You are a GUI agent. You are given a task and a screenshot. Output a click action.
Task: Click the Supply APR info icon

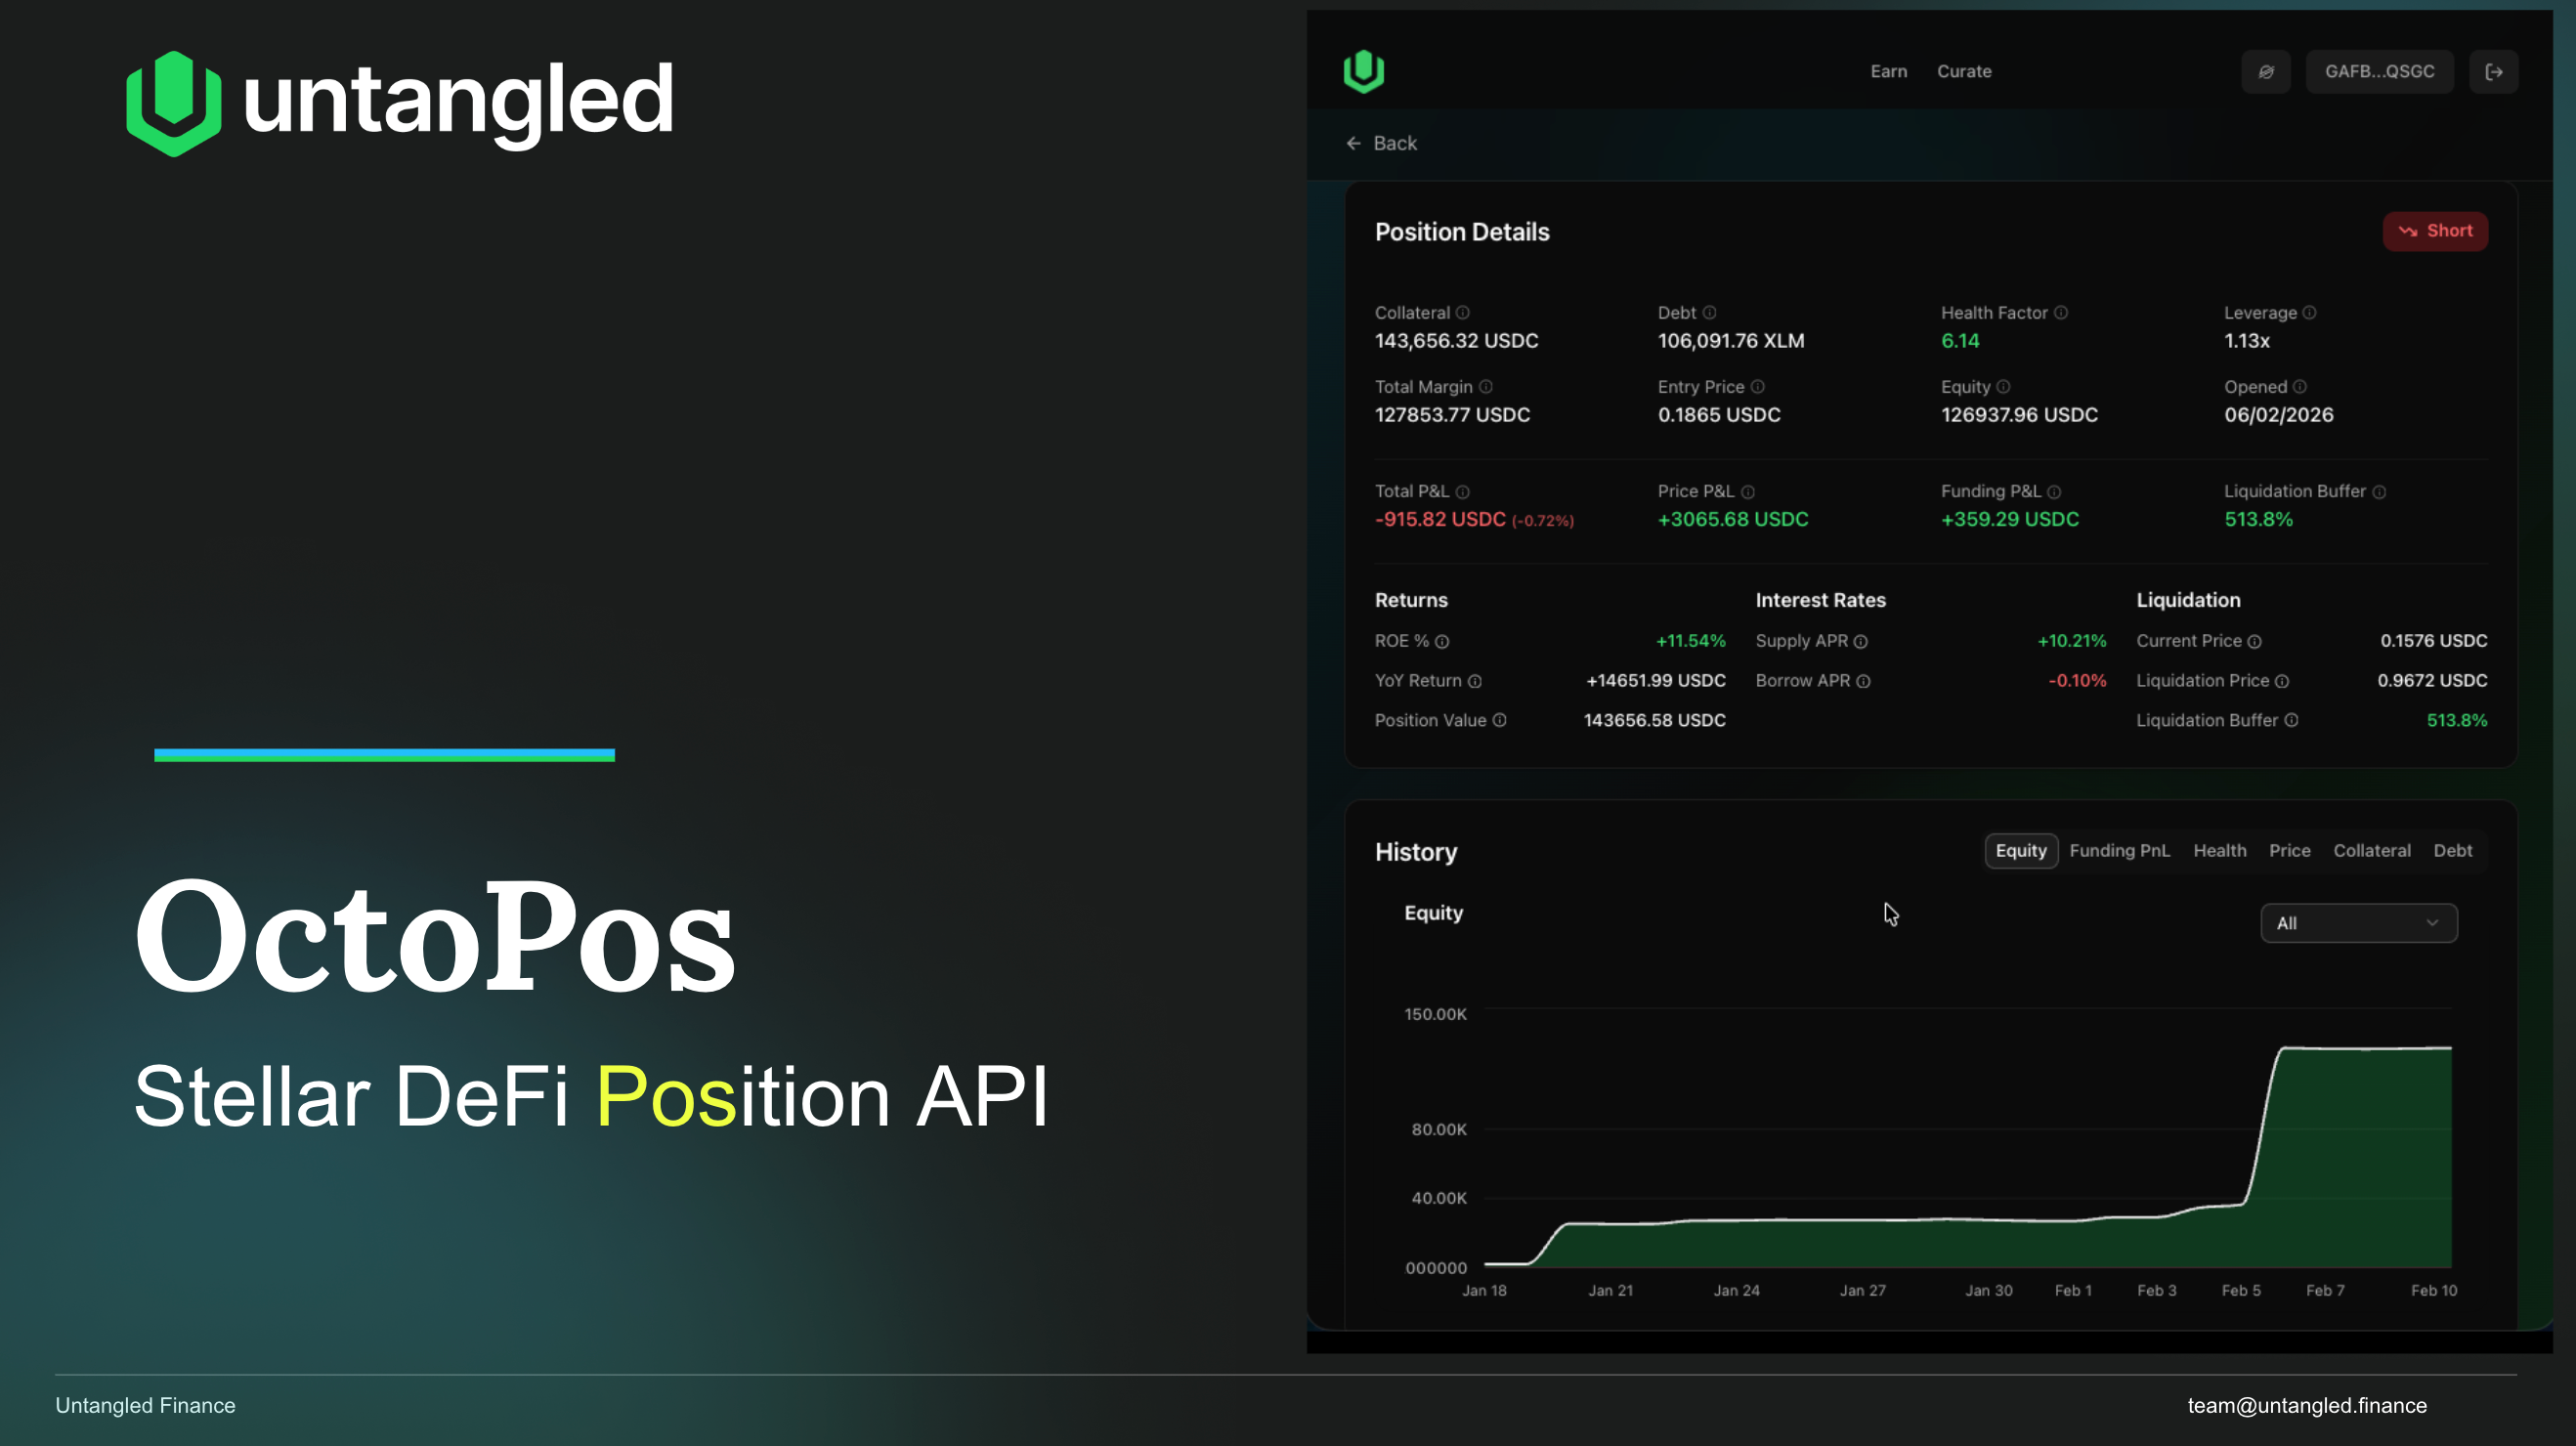coord(1860,642)
